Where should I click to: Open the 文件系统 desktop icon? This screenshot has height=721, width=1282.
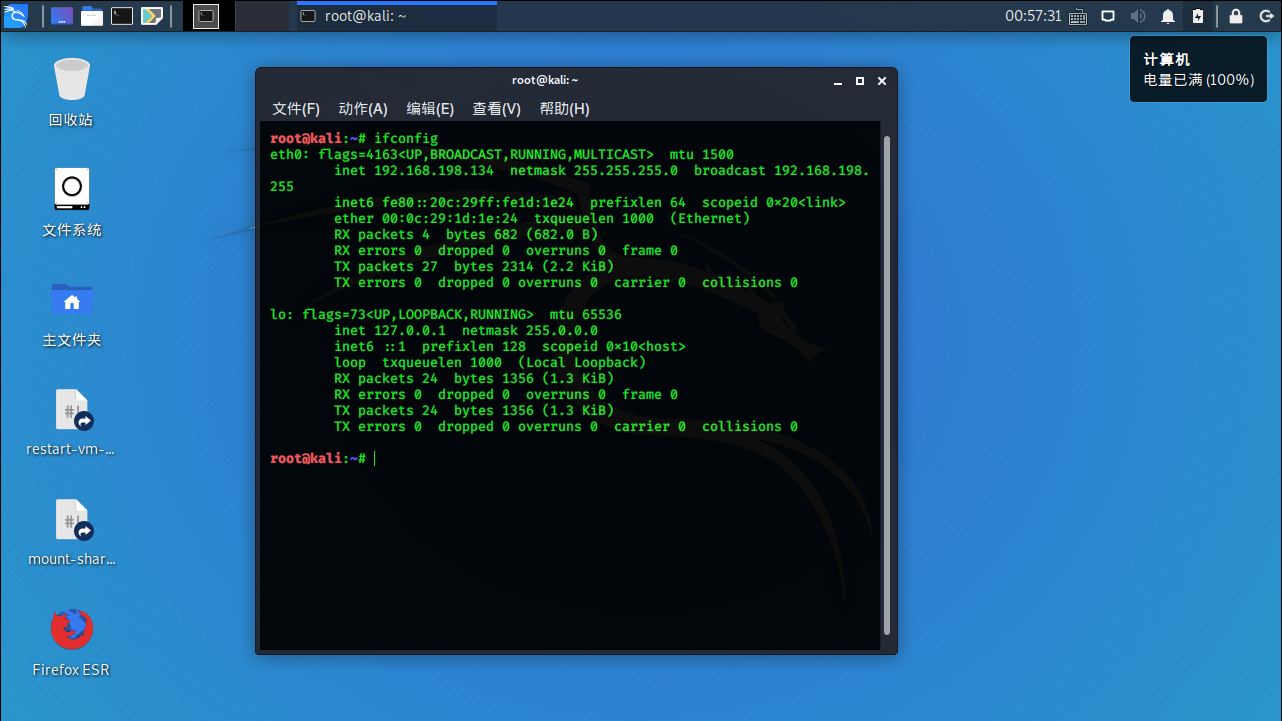(x=71, y=202)
